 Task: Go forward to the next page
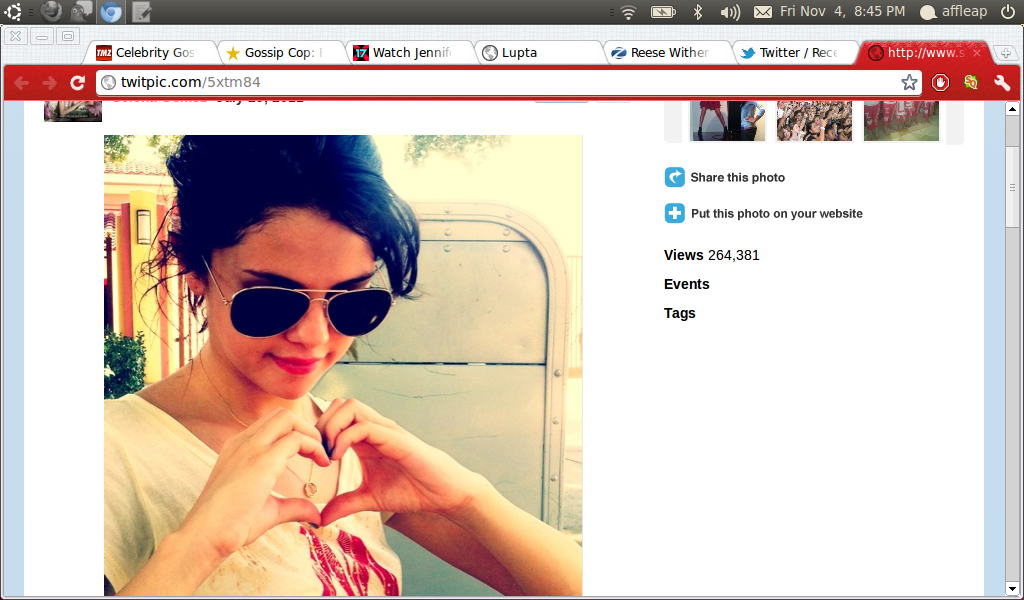[50, 82]
